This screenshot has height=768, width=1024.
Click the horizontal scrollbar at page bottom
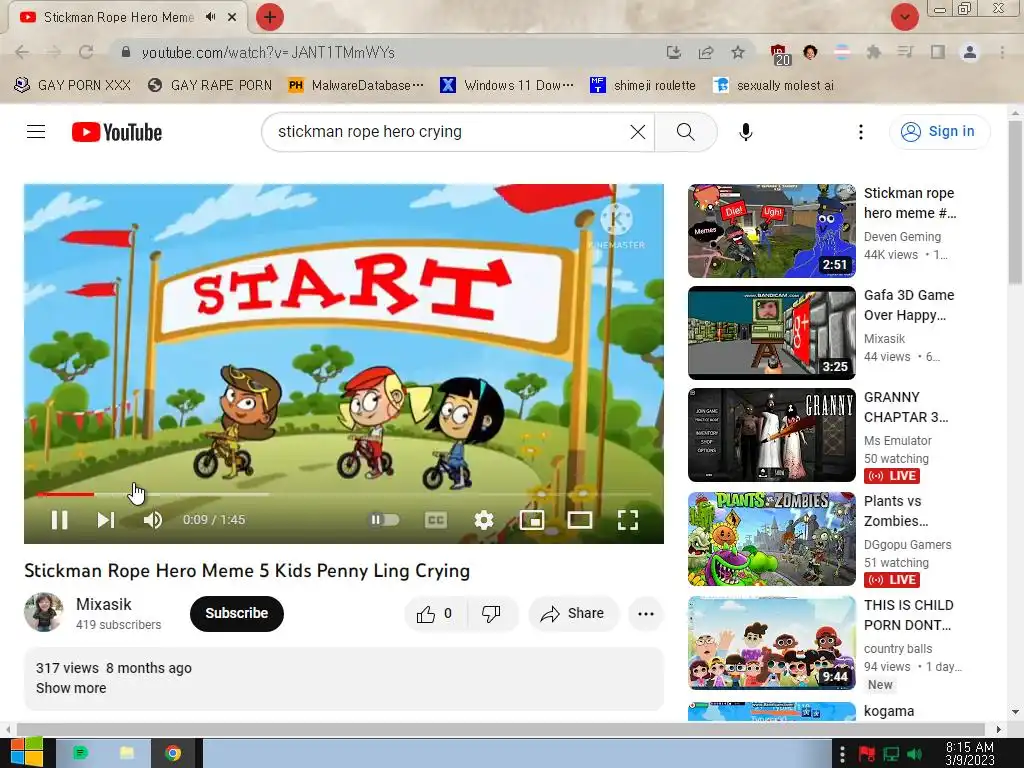(500, 729)
